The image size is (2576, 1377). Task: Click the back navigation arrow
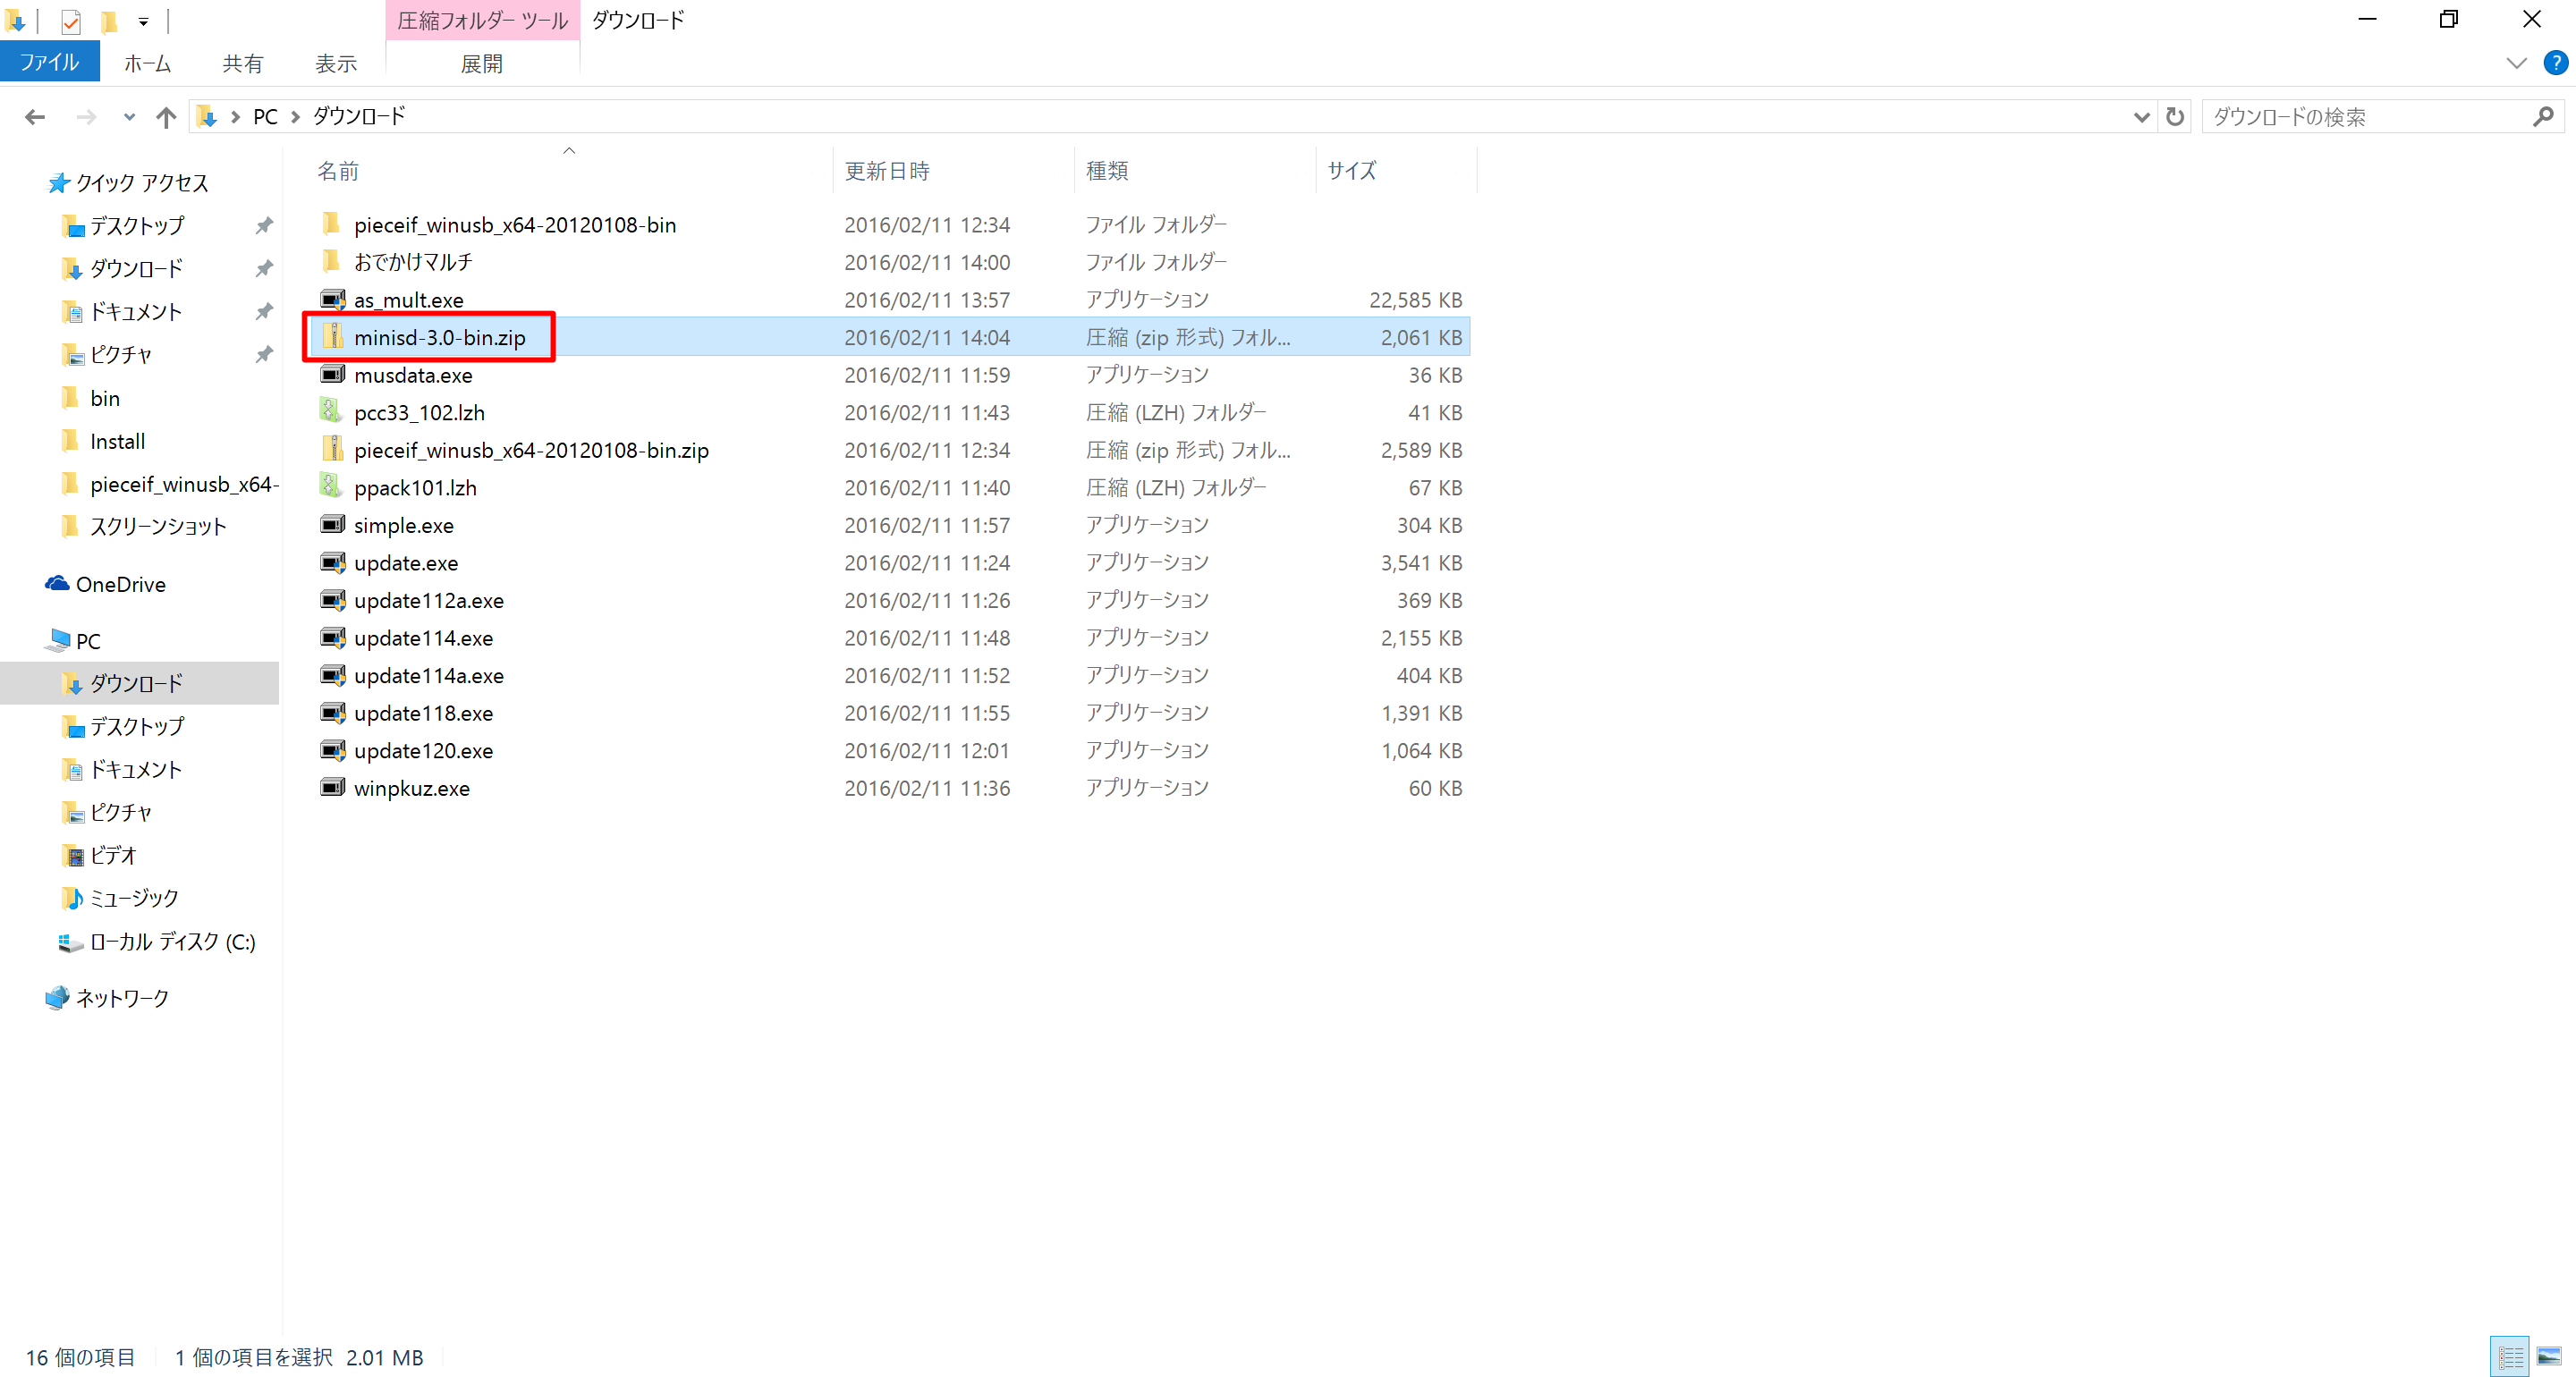pyautogui.click(x=35, y=117)
